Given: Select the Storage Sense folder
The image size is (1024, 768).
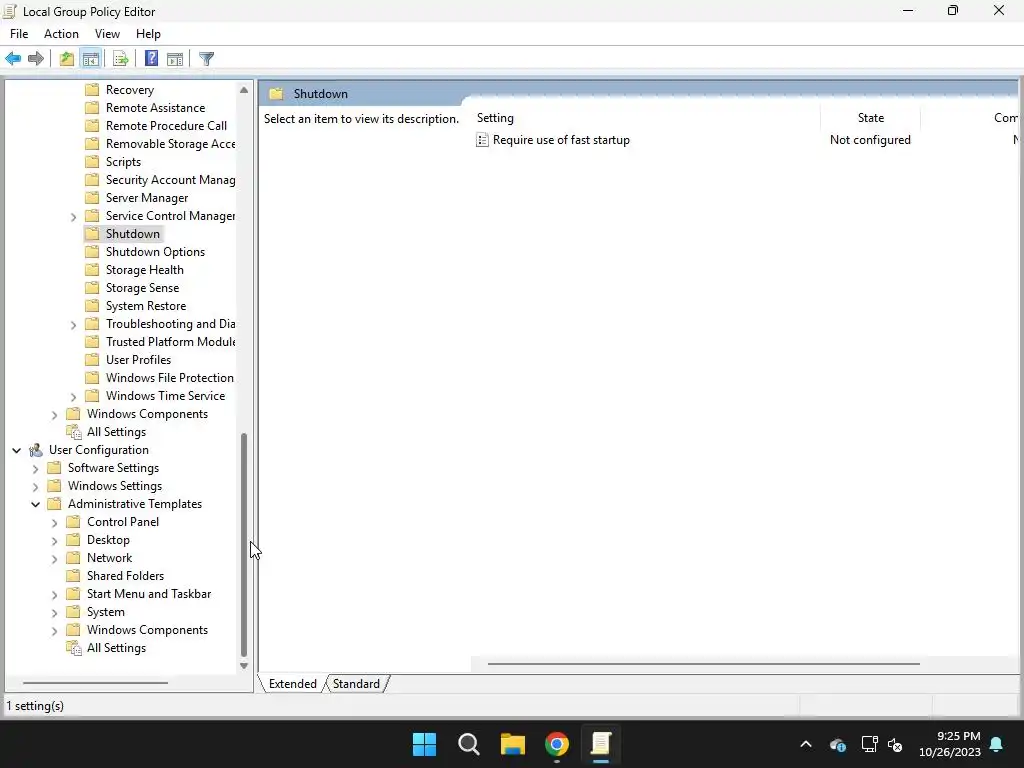Looking at the screenshot, I should (142, 288).
